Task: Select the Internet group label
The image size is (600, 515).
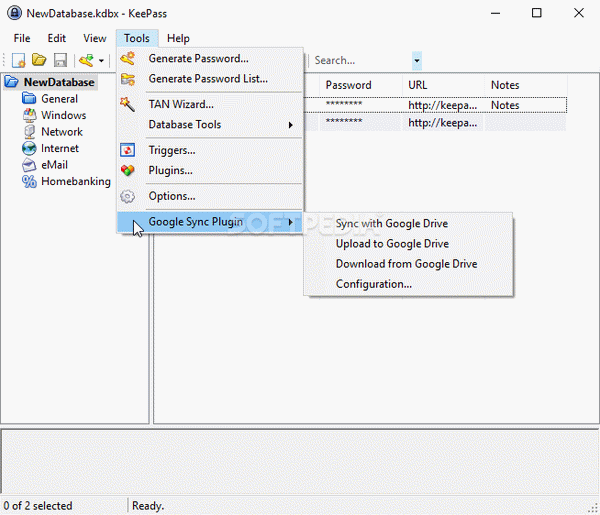Action: tap(60, 148)
